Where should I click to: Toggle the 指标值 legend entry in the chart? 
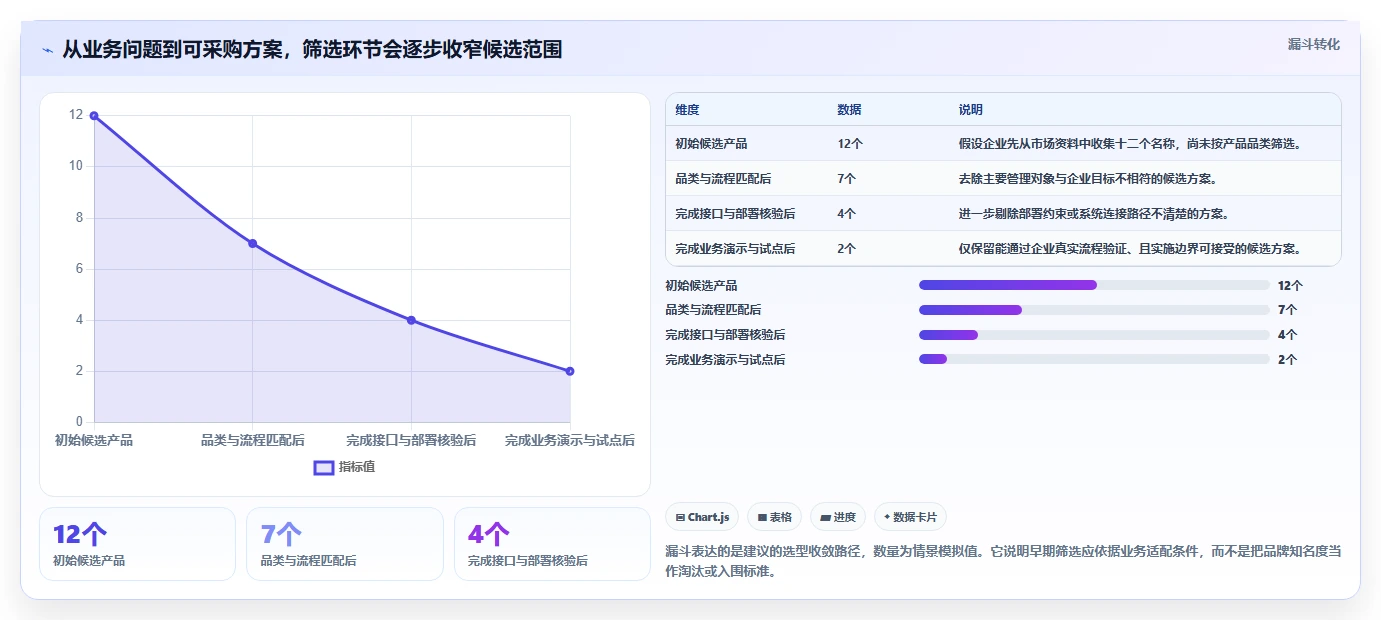(344, 467)
